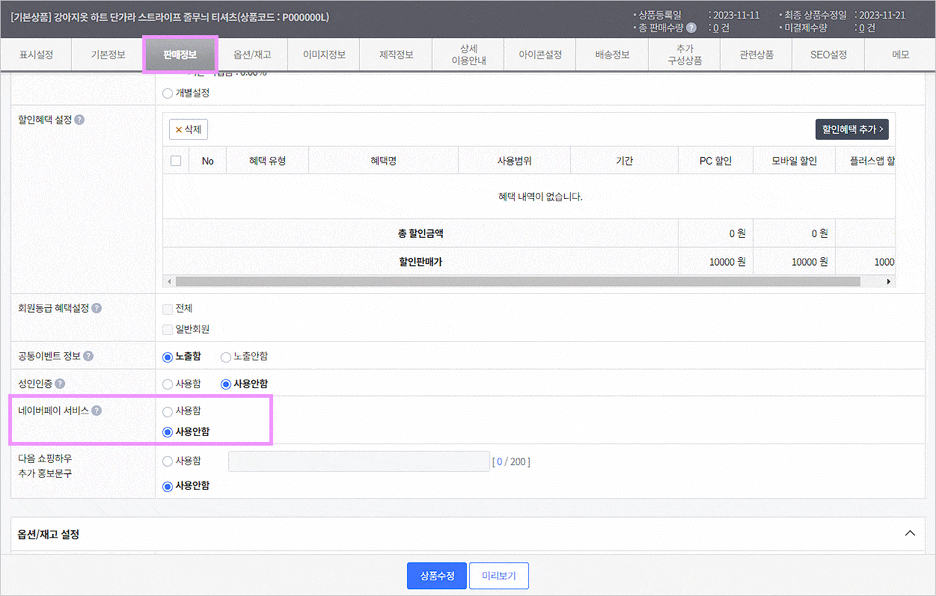936x596 pixels.
Task: Select 사용안함 for 성인인증
Action: [x=226, y=384]
